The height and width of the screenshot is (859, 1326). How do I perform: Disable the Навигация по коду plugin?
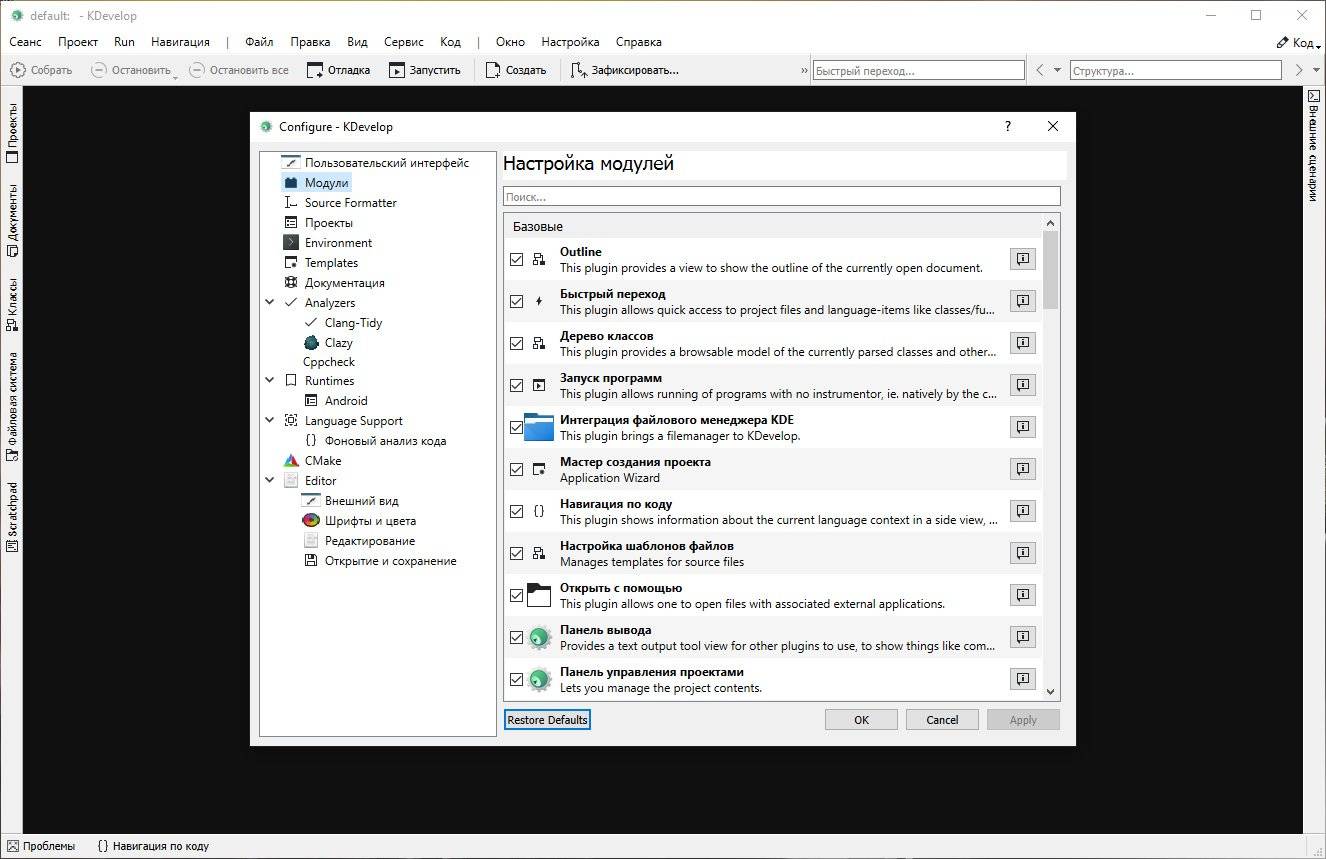[x=517, y=511]
